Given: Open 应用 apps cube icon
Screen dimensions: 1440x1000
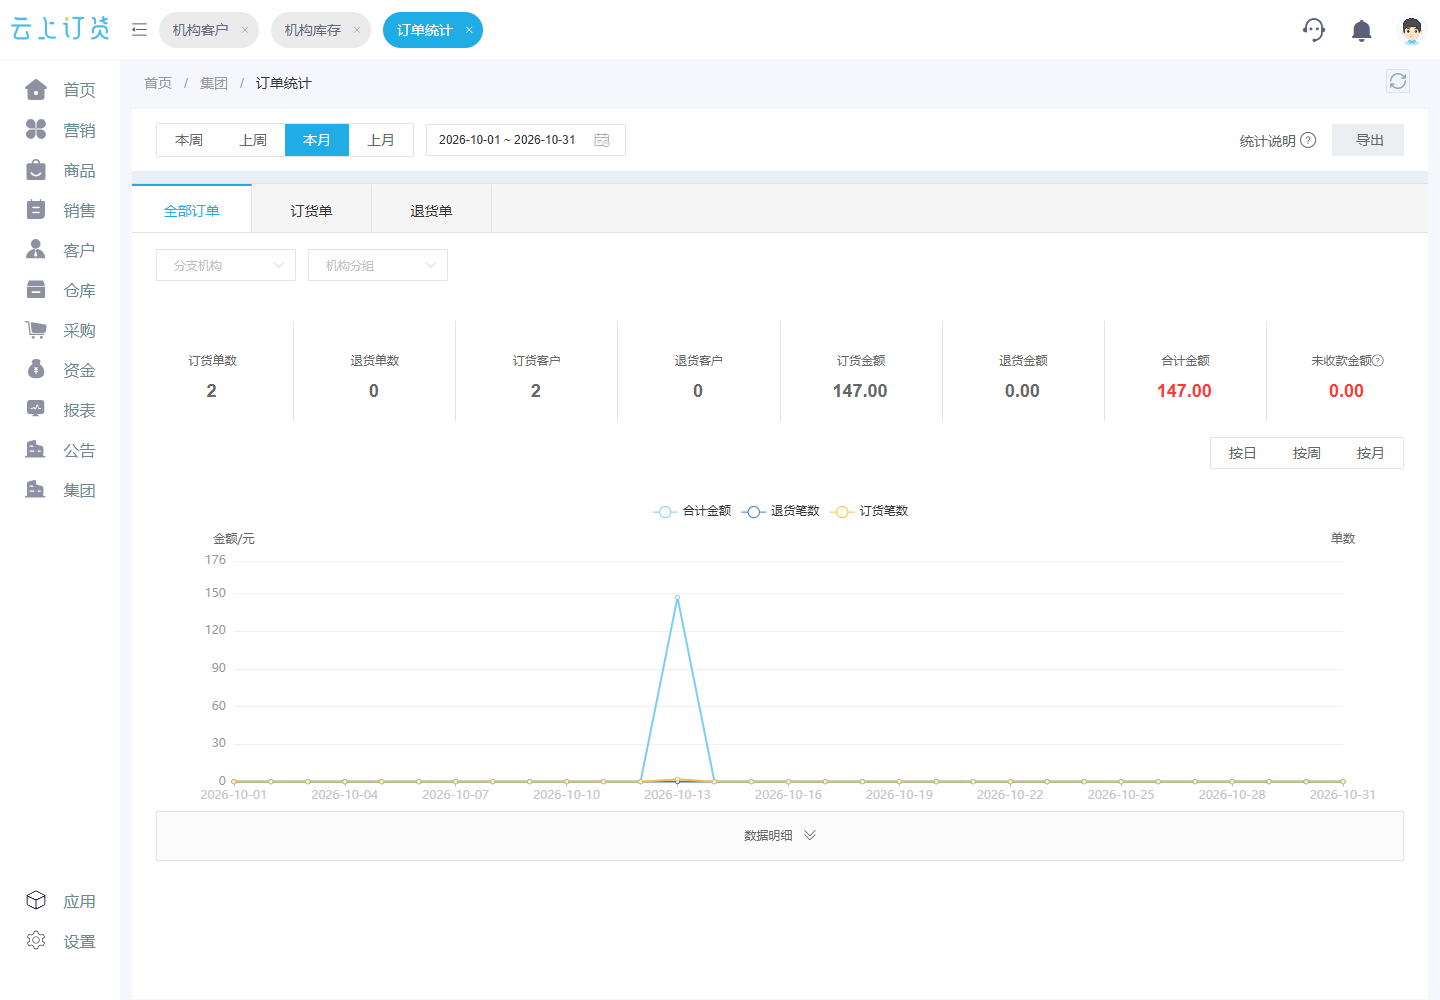Looking at the screenshot, I should (36, 901).
